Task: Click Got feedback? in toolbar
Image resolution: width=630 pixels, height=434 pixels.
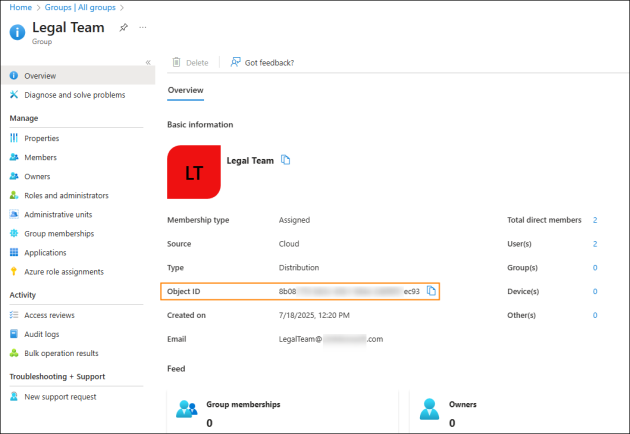Action: click(x=262, y=62)
